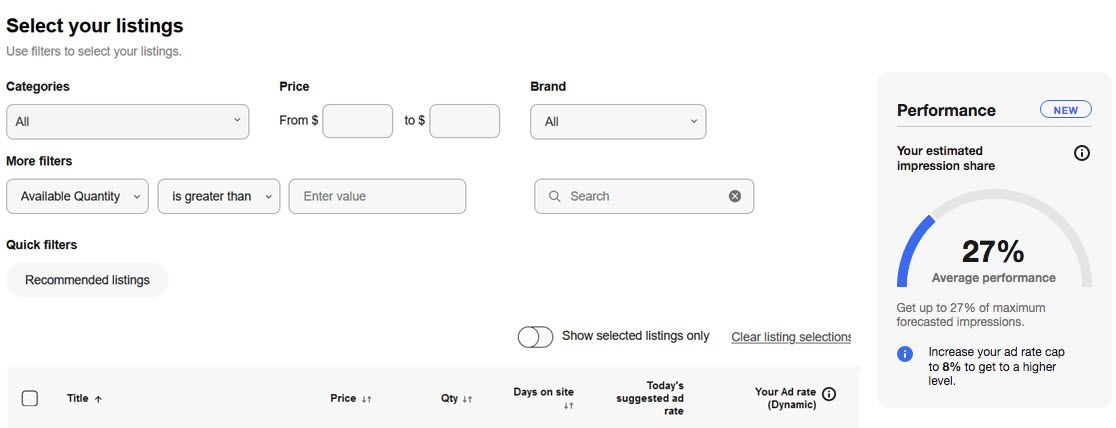Click the info icon next to Your Ad rate
The height and width of the screenshot is (428, 1116).
click(x=829, y=394)
